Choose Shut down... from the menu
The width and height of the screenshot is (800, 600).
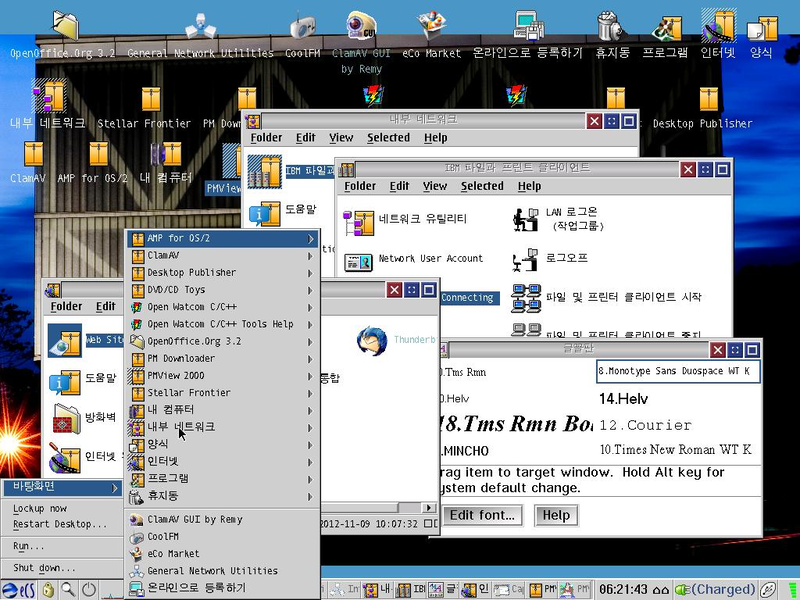pos(44,568)
